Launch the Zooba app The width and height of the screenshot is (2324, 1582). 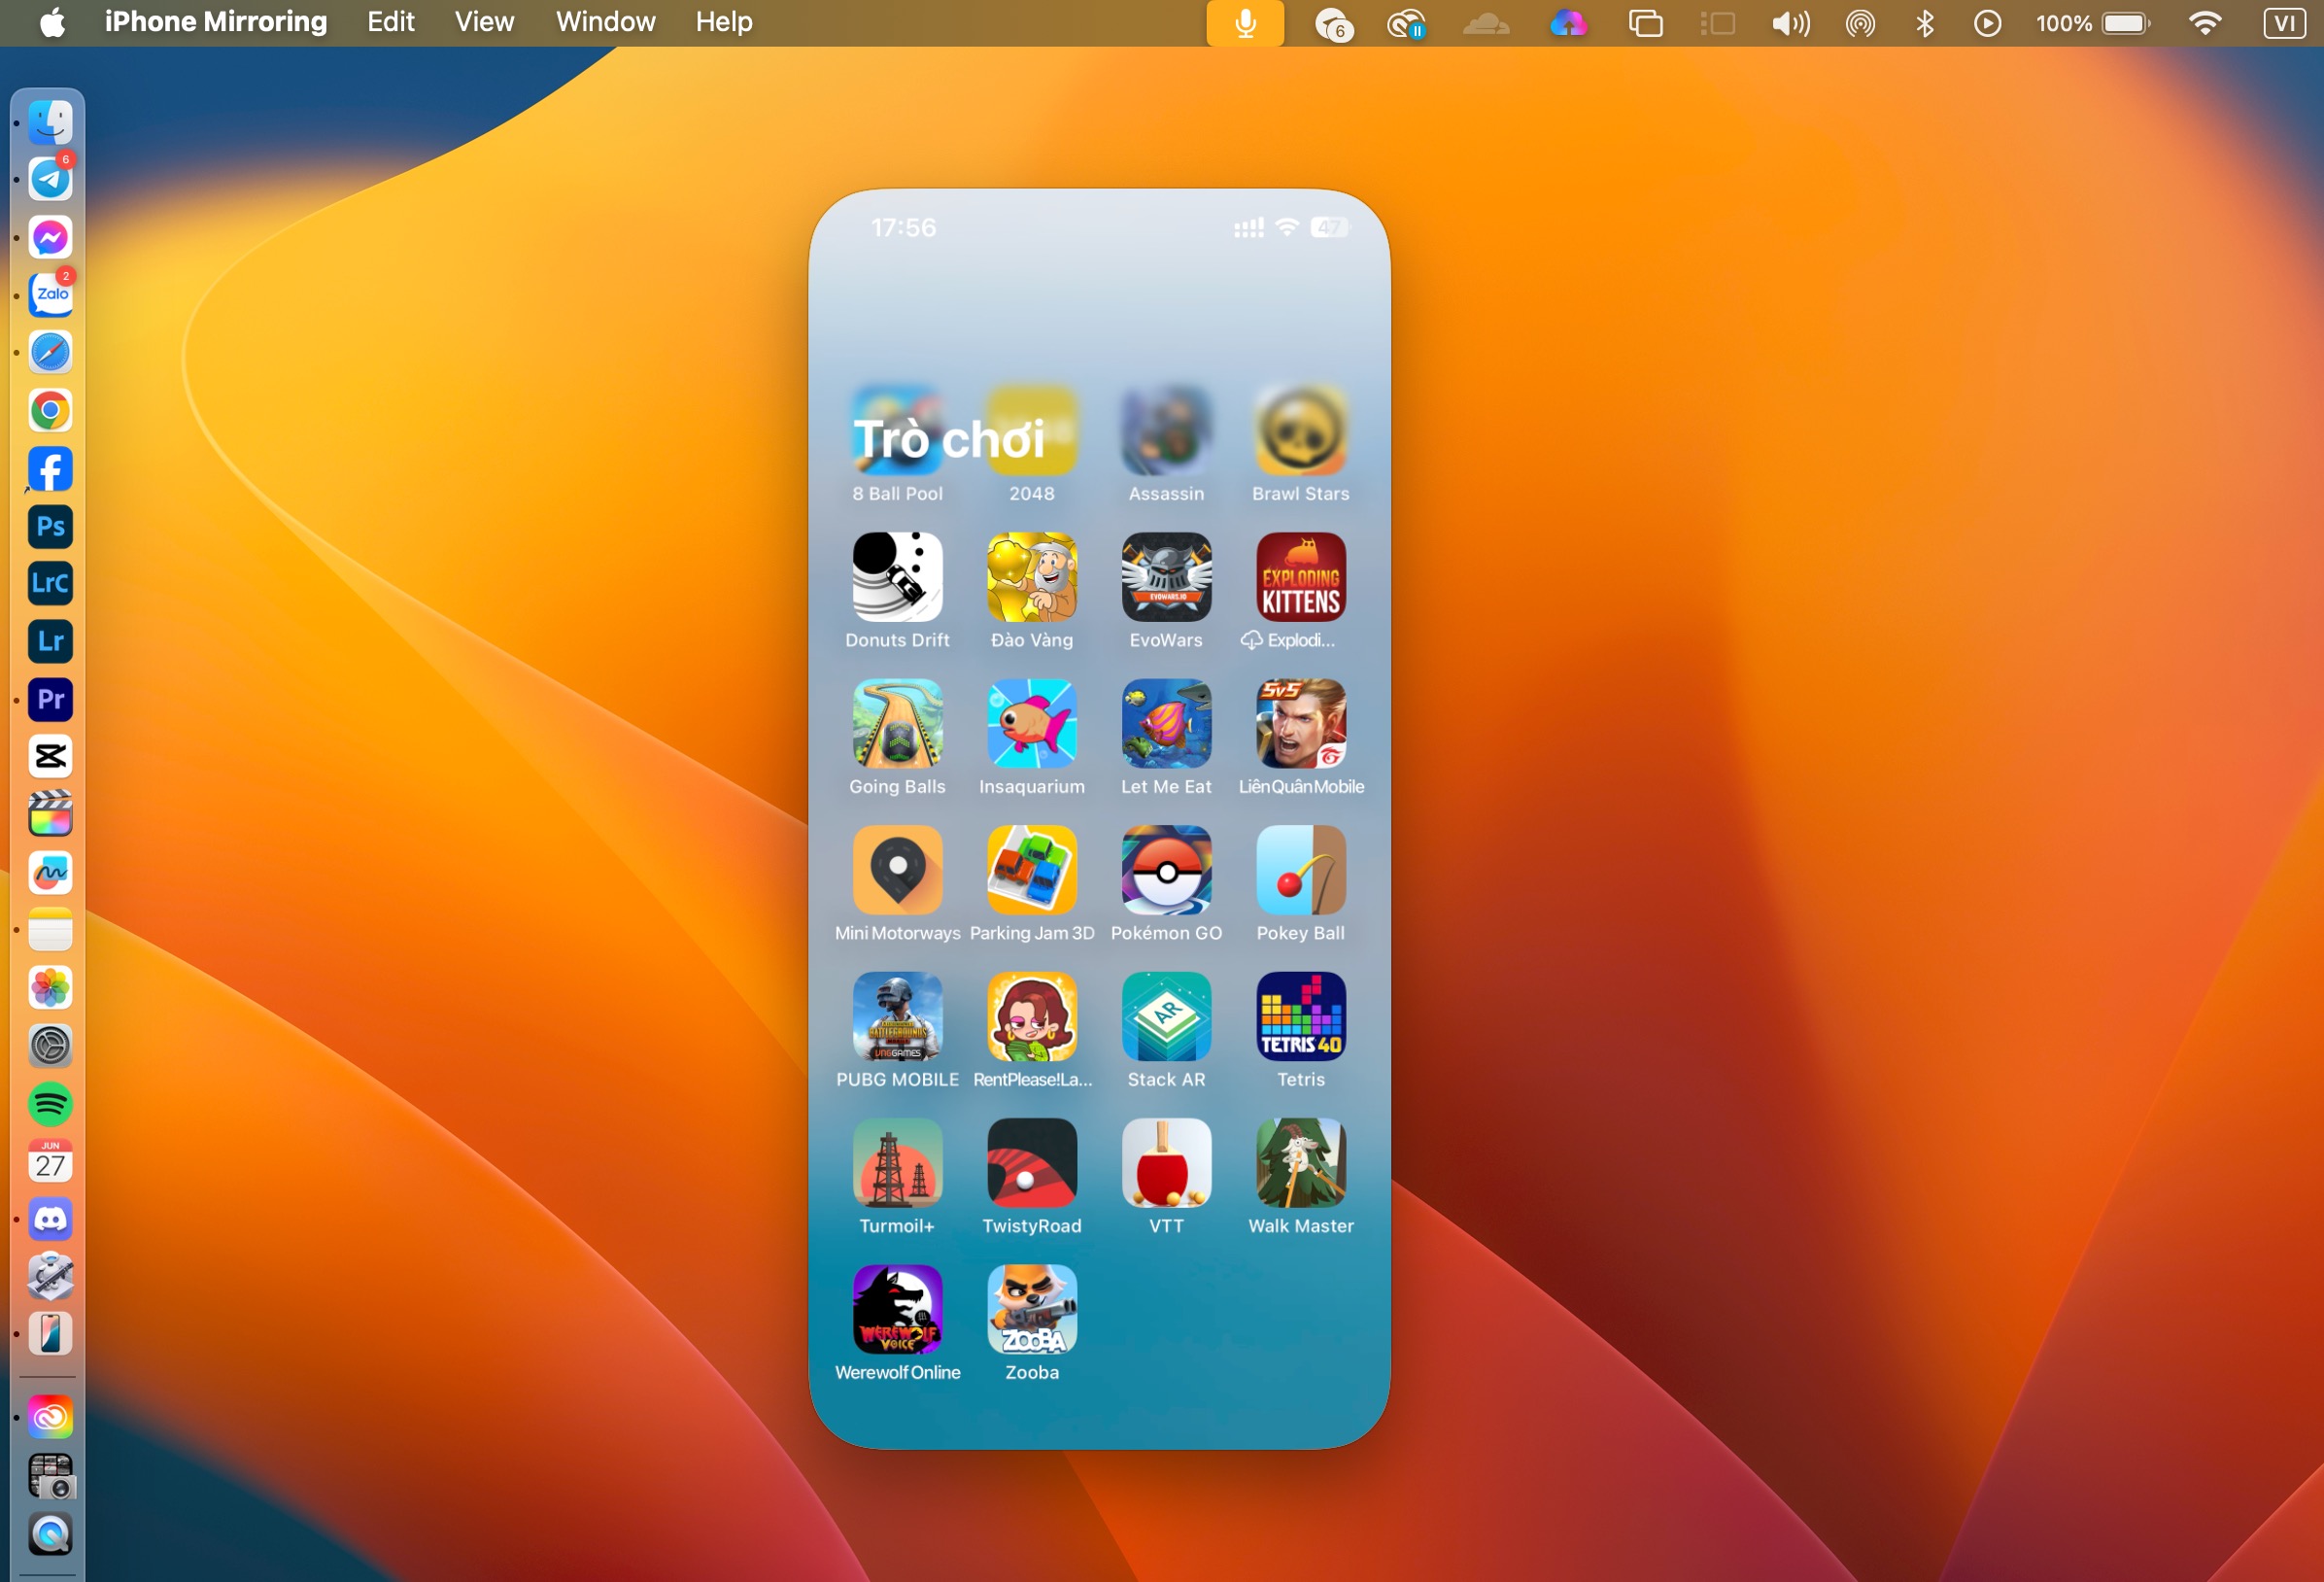1031,1309
